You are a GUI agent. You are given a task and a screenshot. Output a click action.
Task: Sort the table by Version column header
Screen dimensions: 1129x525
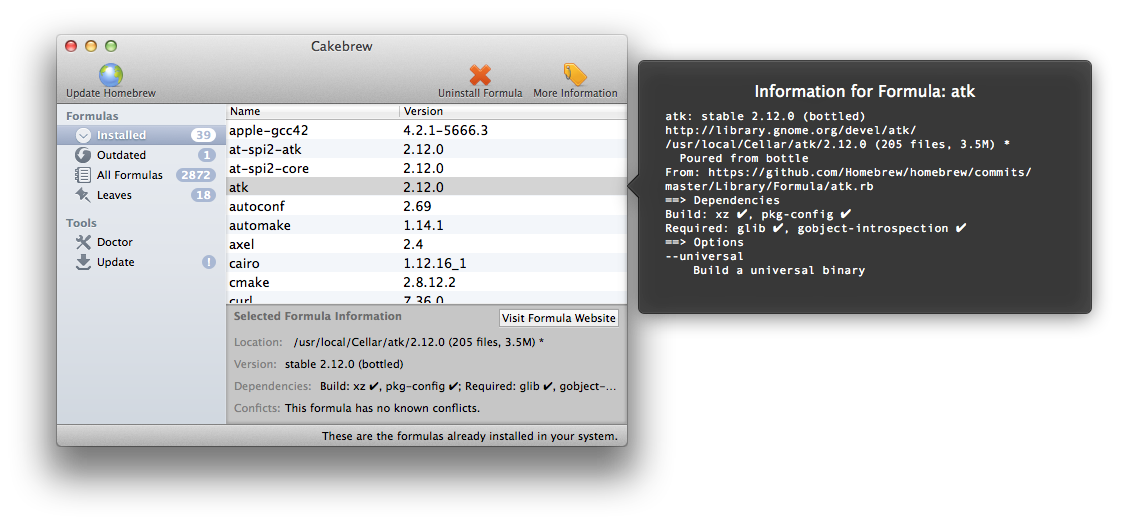coord(513,112)
